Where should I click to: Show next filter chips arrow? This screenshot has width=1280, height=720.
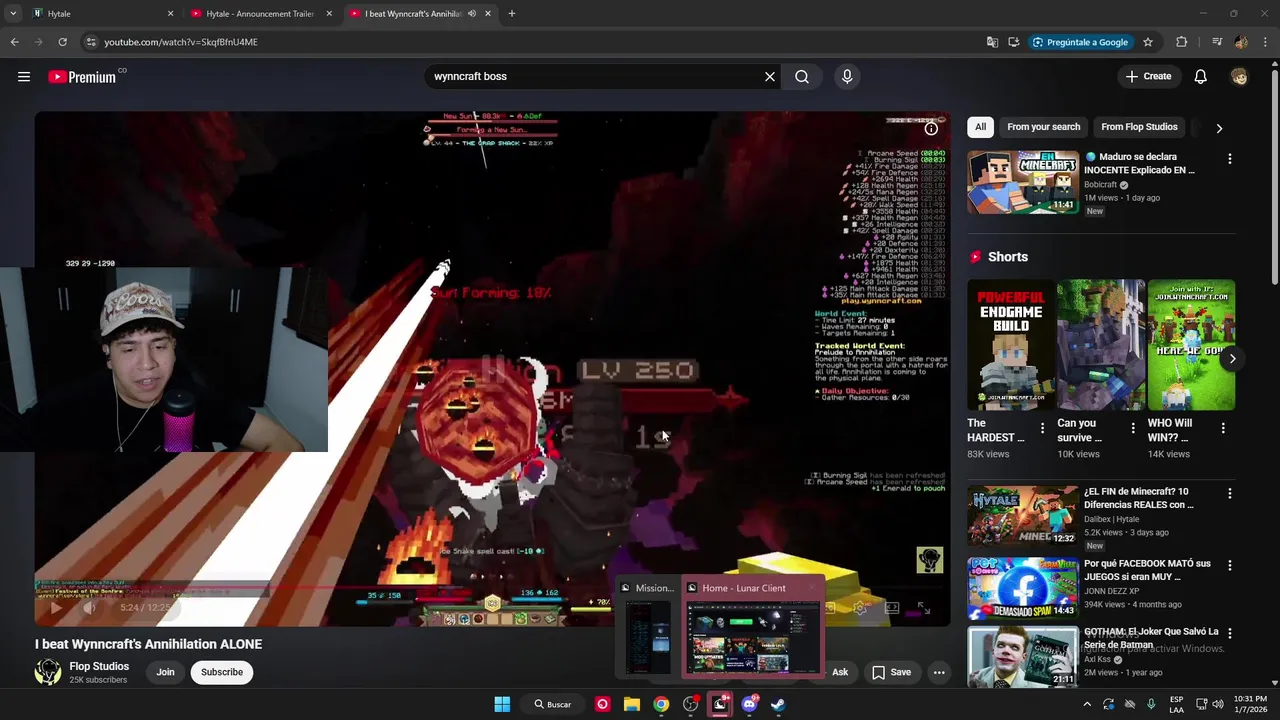pyautogui.click(x=1219, y=128)
